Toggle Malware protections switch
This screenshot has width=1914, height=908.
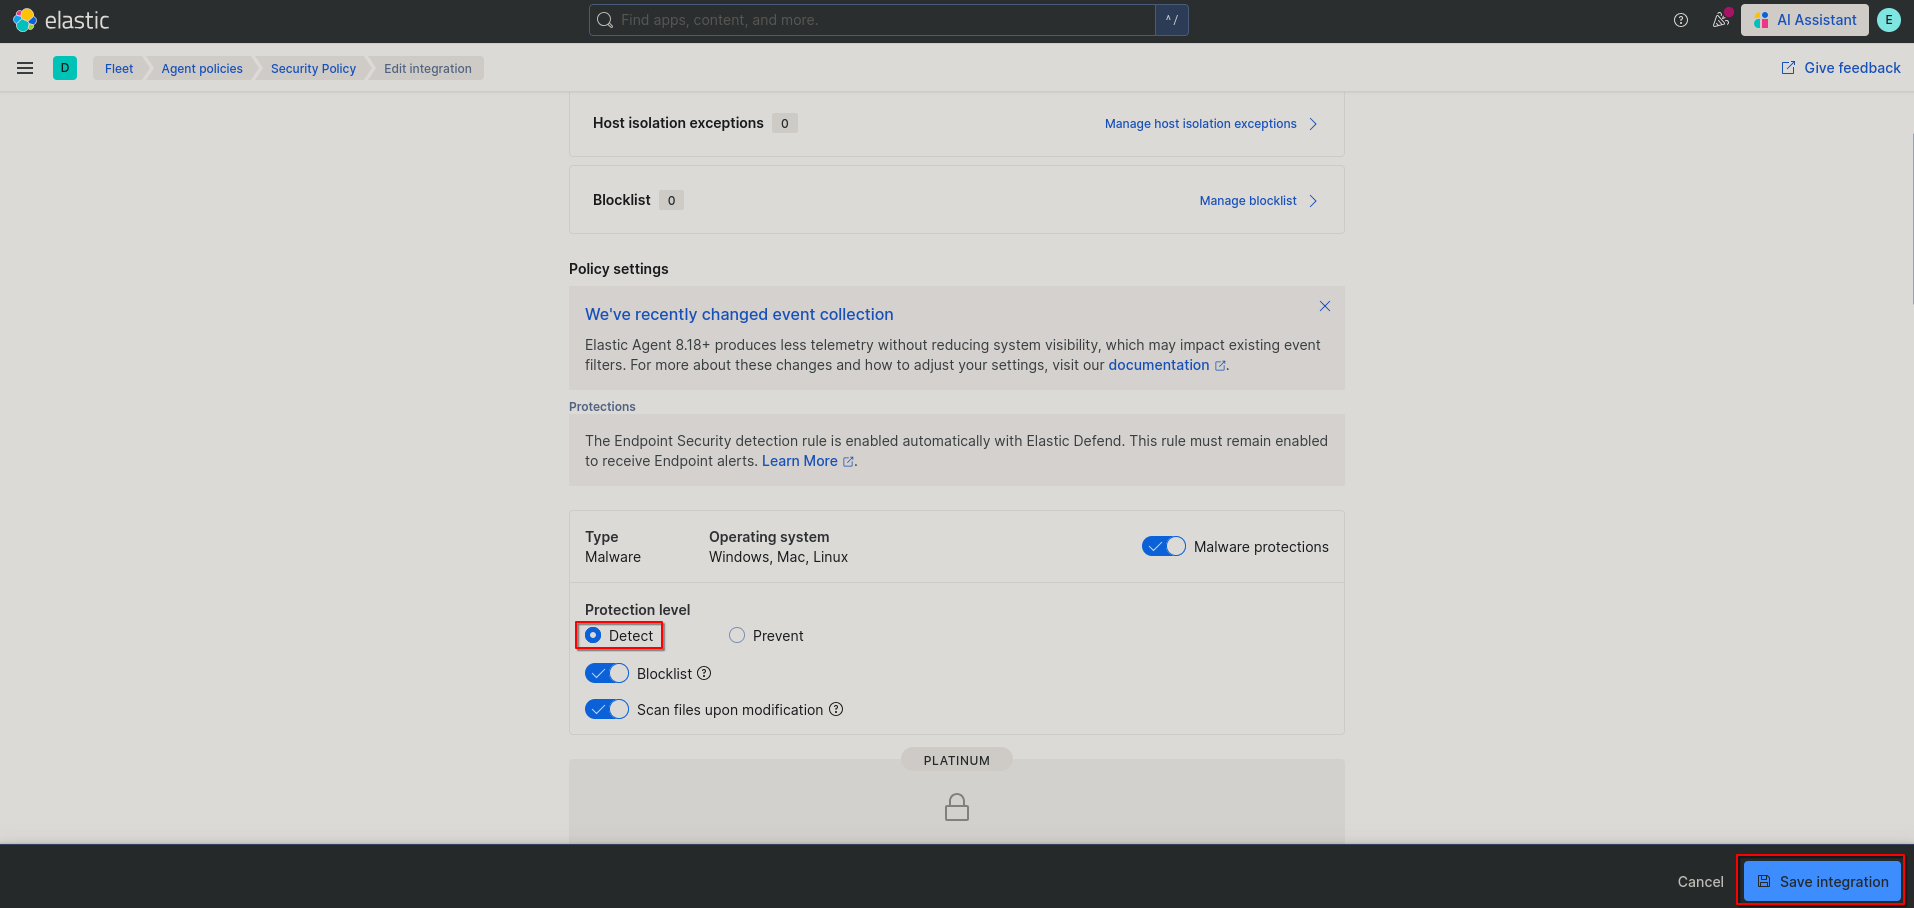pos(1164,546)
